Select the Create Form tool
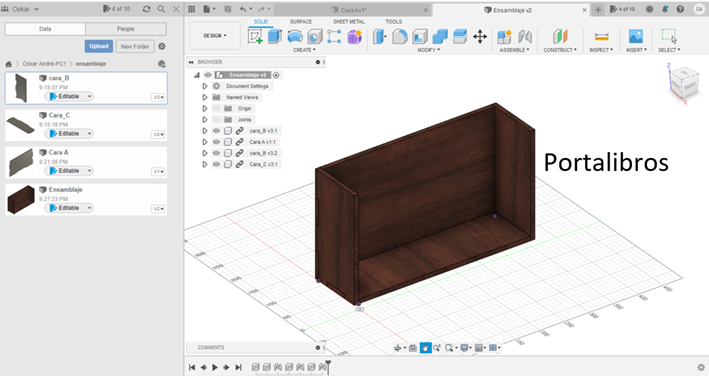The width and height of the screenshot is (709, 376). [x=354, y=37]
